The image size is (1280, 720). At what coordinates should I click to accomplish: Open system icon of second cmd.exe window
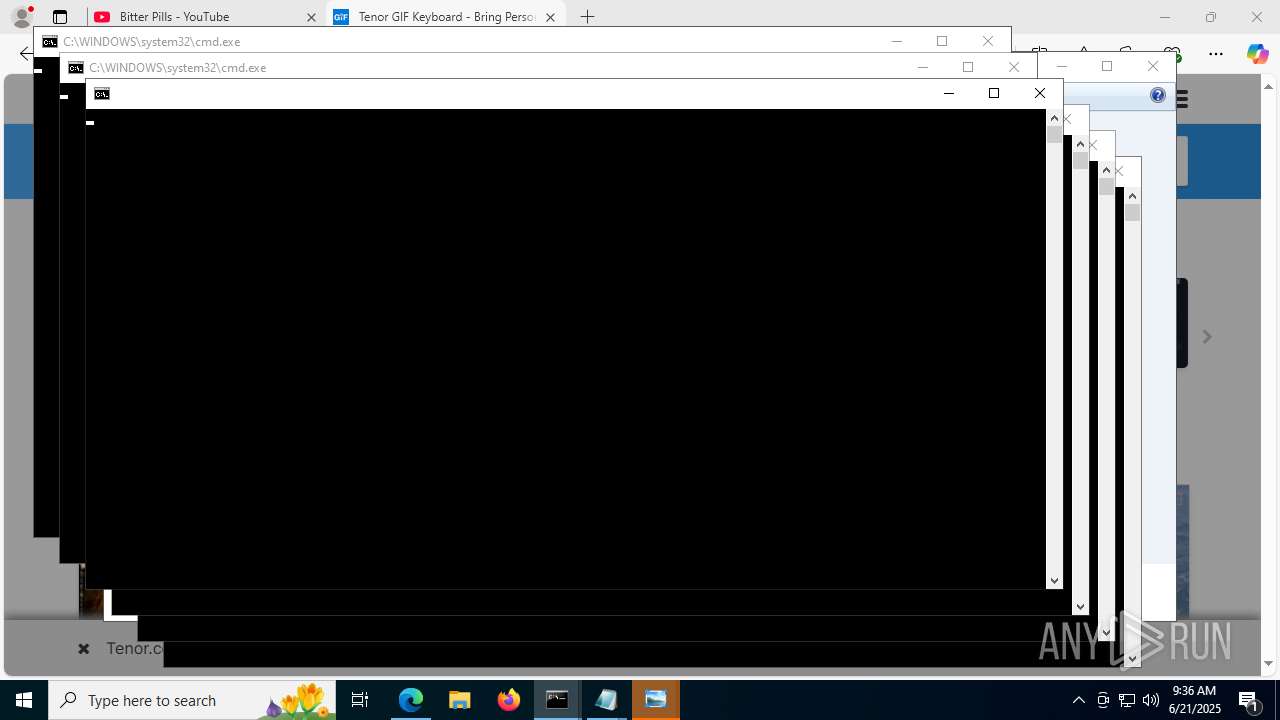coord(76,68)
